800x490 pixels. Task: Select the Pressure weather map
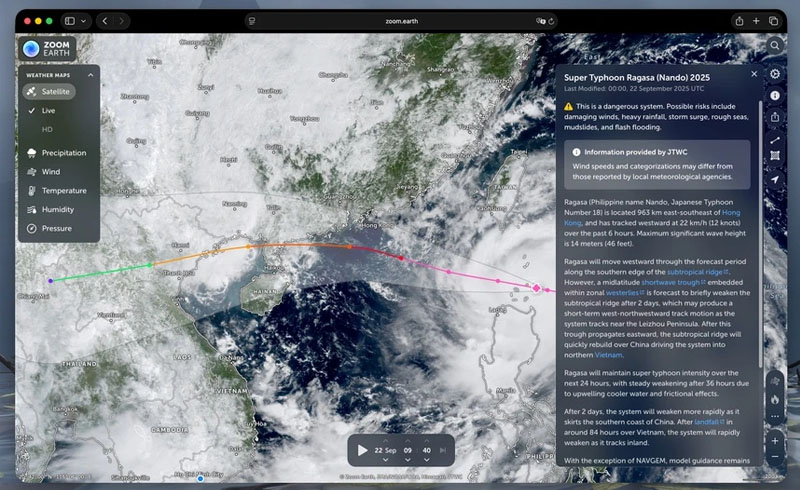tap(56, 228)
